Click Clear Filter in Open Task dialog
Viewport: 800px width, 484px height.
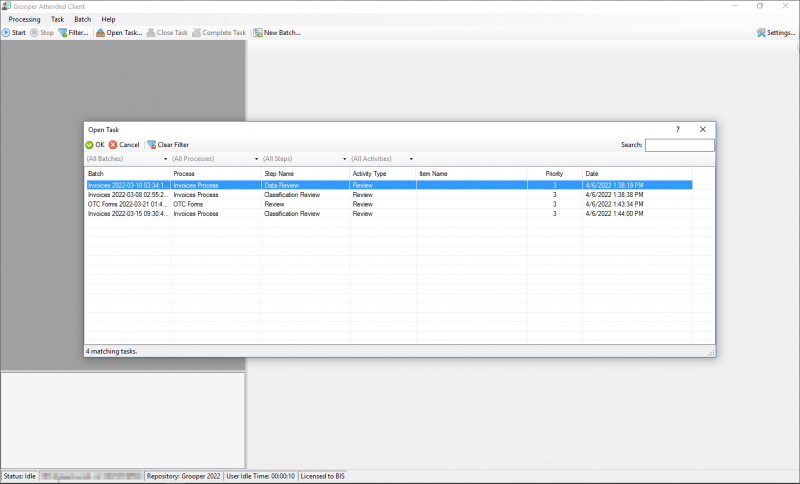click(x=168, y=145)
